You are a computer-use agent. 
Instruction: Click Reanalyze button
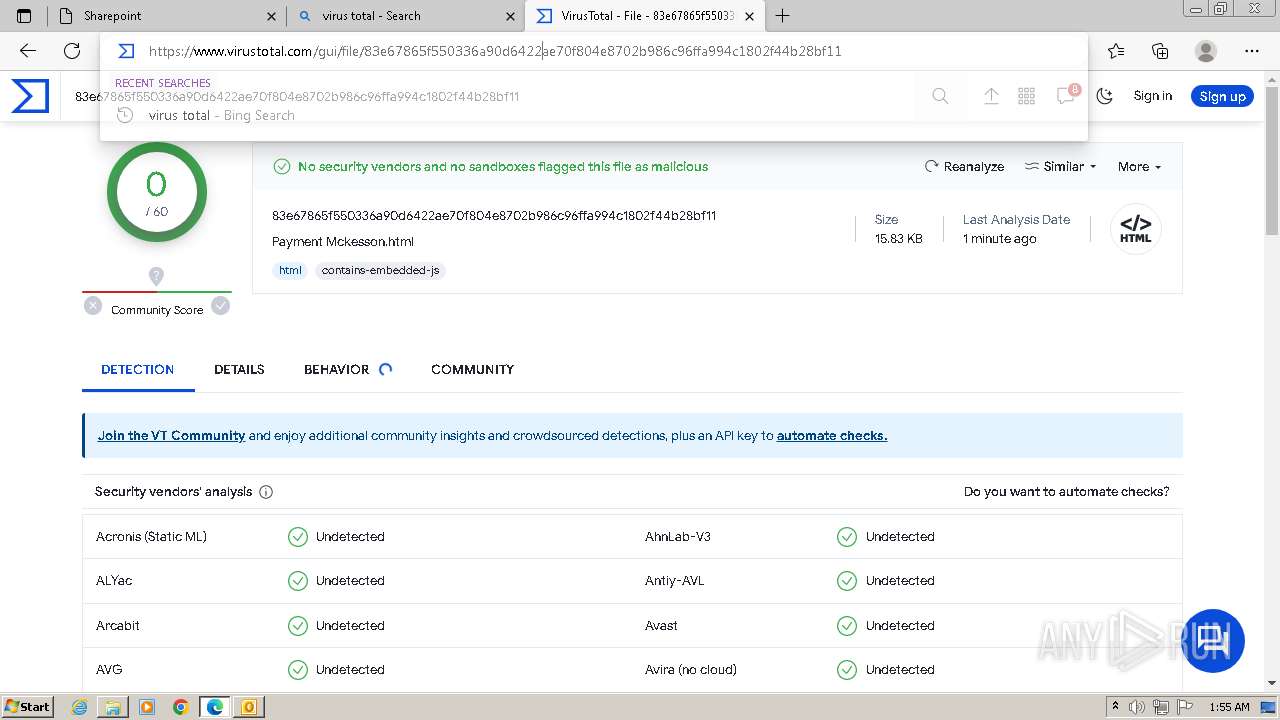(x=964, y=167)
